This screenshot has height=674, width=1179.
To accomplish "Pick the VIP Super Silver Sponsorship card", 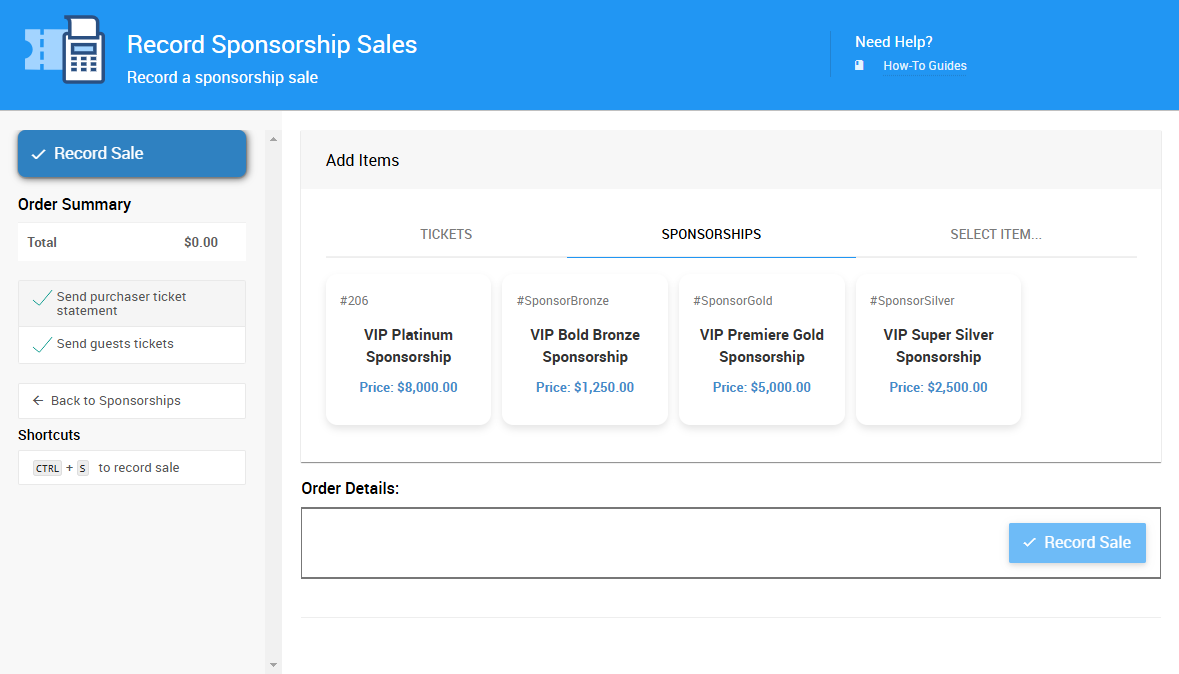I will [x=938, y=349].
